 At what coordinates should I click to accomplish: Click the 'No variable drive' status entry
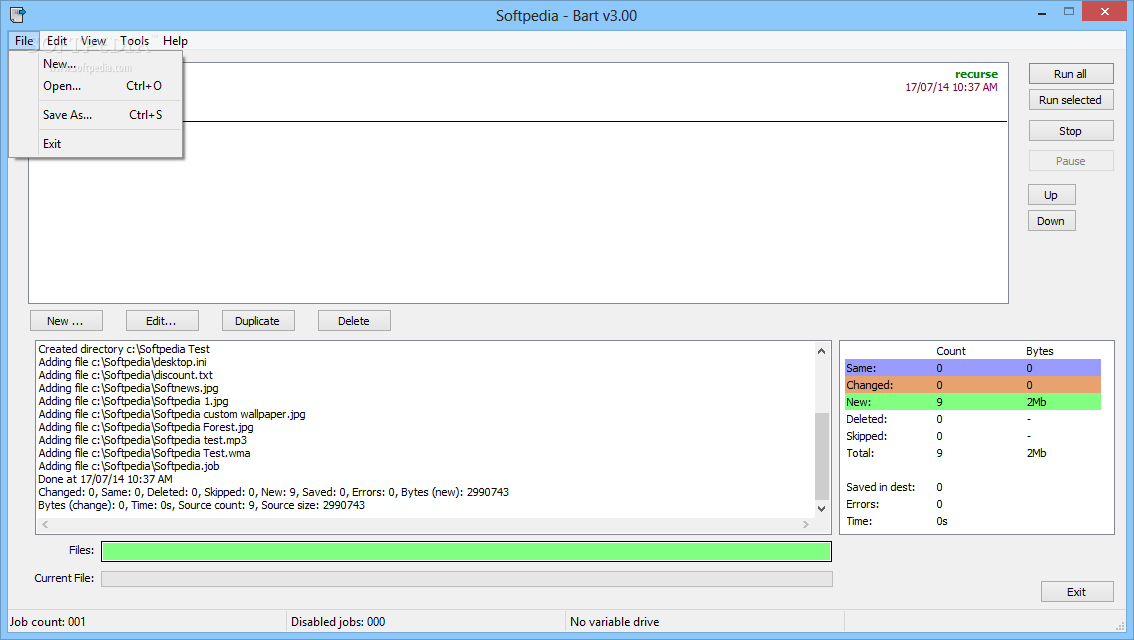[615, 621]
